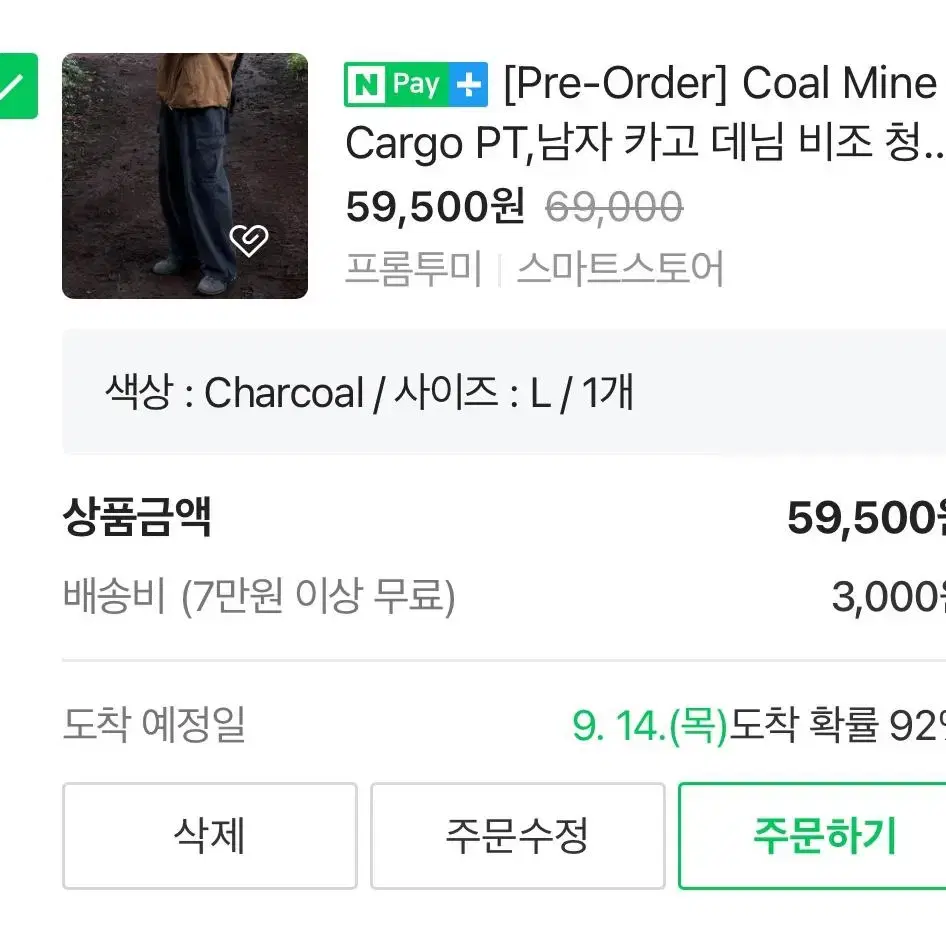Click the 주문수정 edit order button
Screen dimensions: 946x946
[518, 836]
